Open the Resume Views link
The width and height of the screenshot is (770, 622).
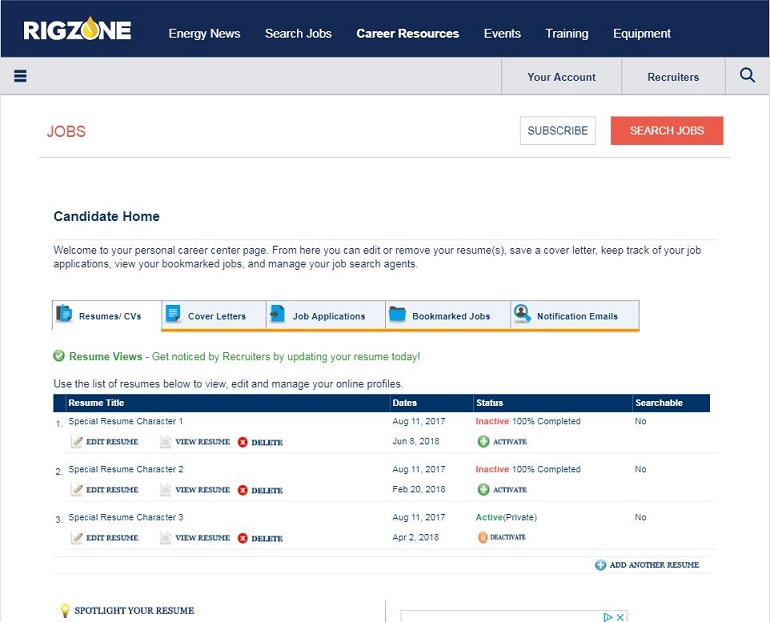pyautogui.click(x=106, y=356)
